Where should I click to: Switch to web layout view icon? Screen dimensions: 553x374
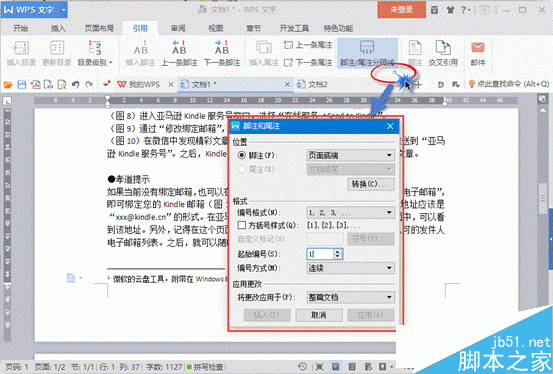pos(368,367)
